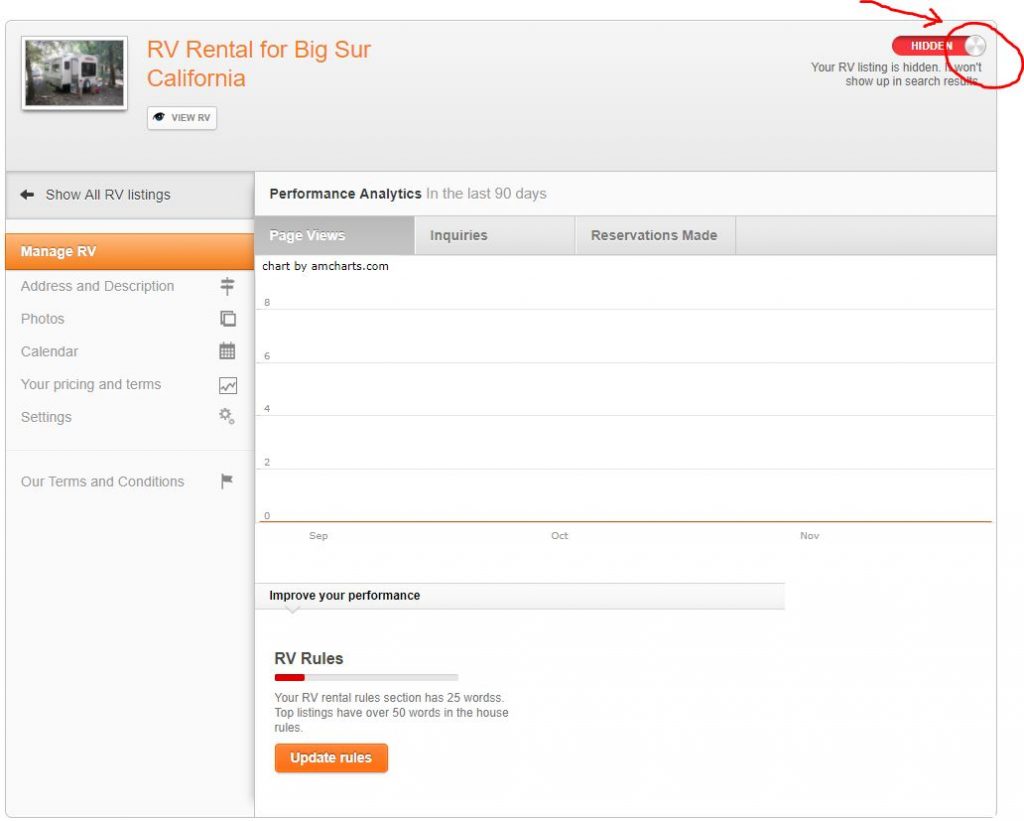1024x821 pixels.
Task: Select the Page Views tab
Action: tap(307, 236)
